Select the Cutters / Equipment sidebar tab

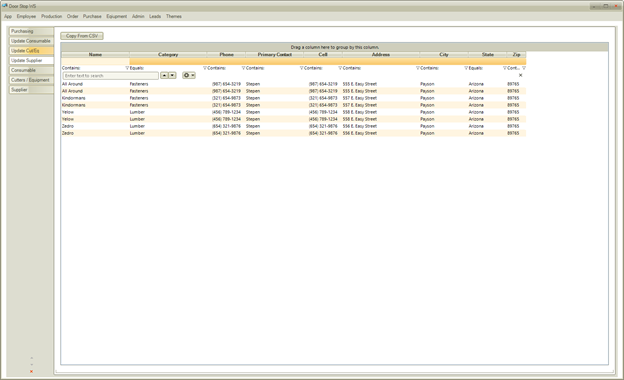[x=31, y=80]
